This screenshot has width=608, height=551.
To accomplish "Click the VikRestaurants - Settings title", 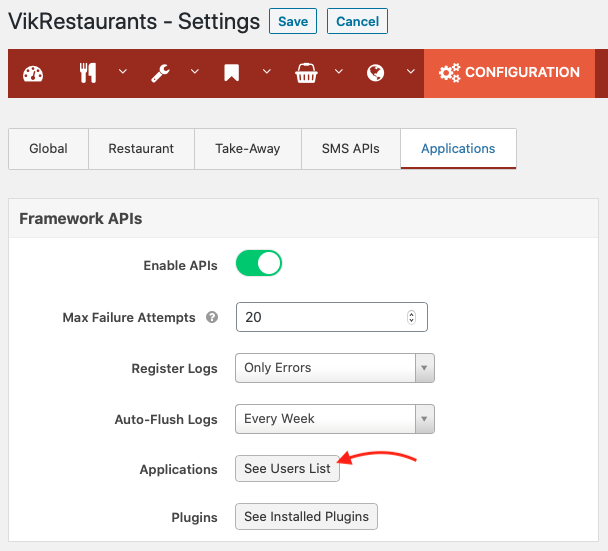I will point(134,21).
